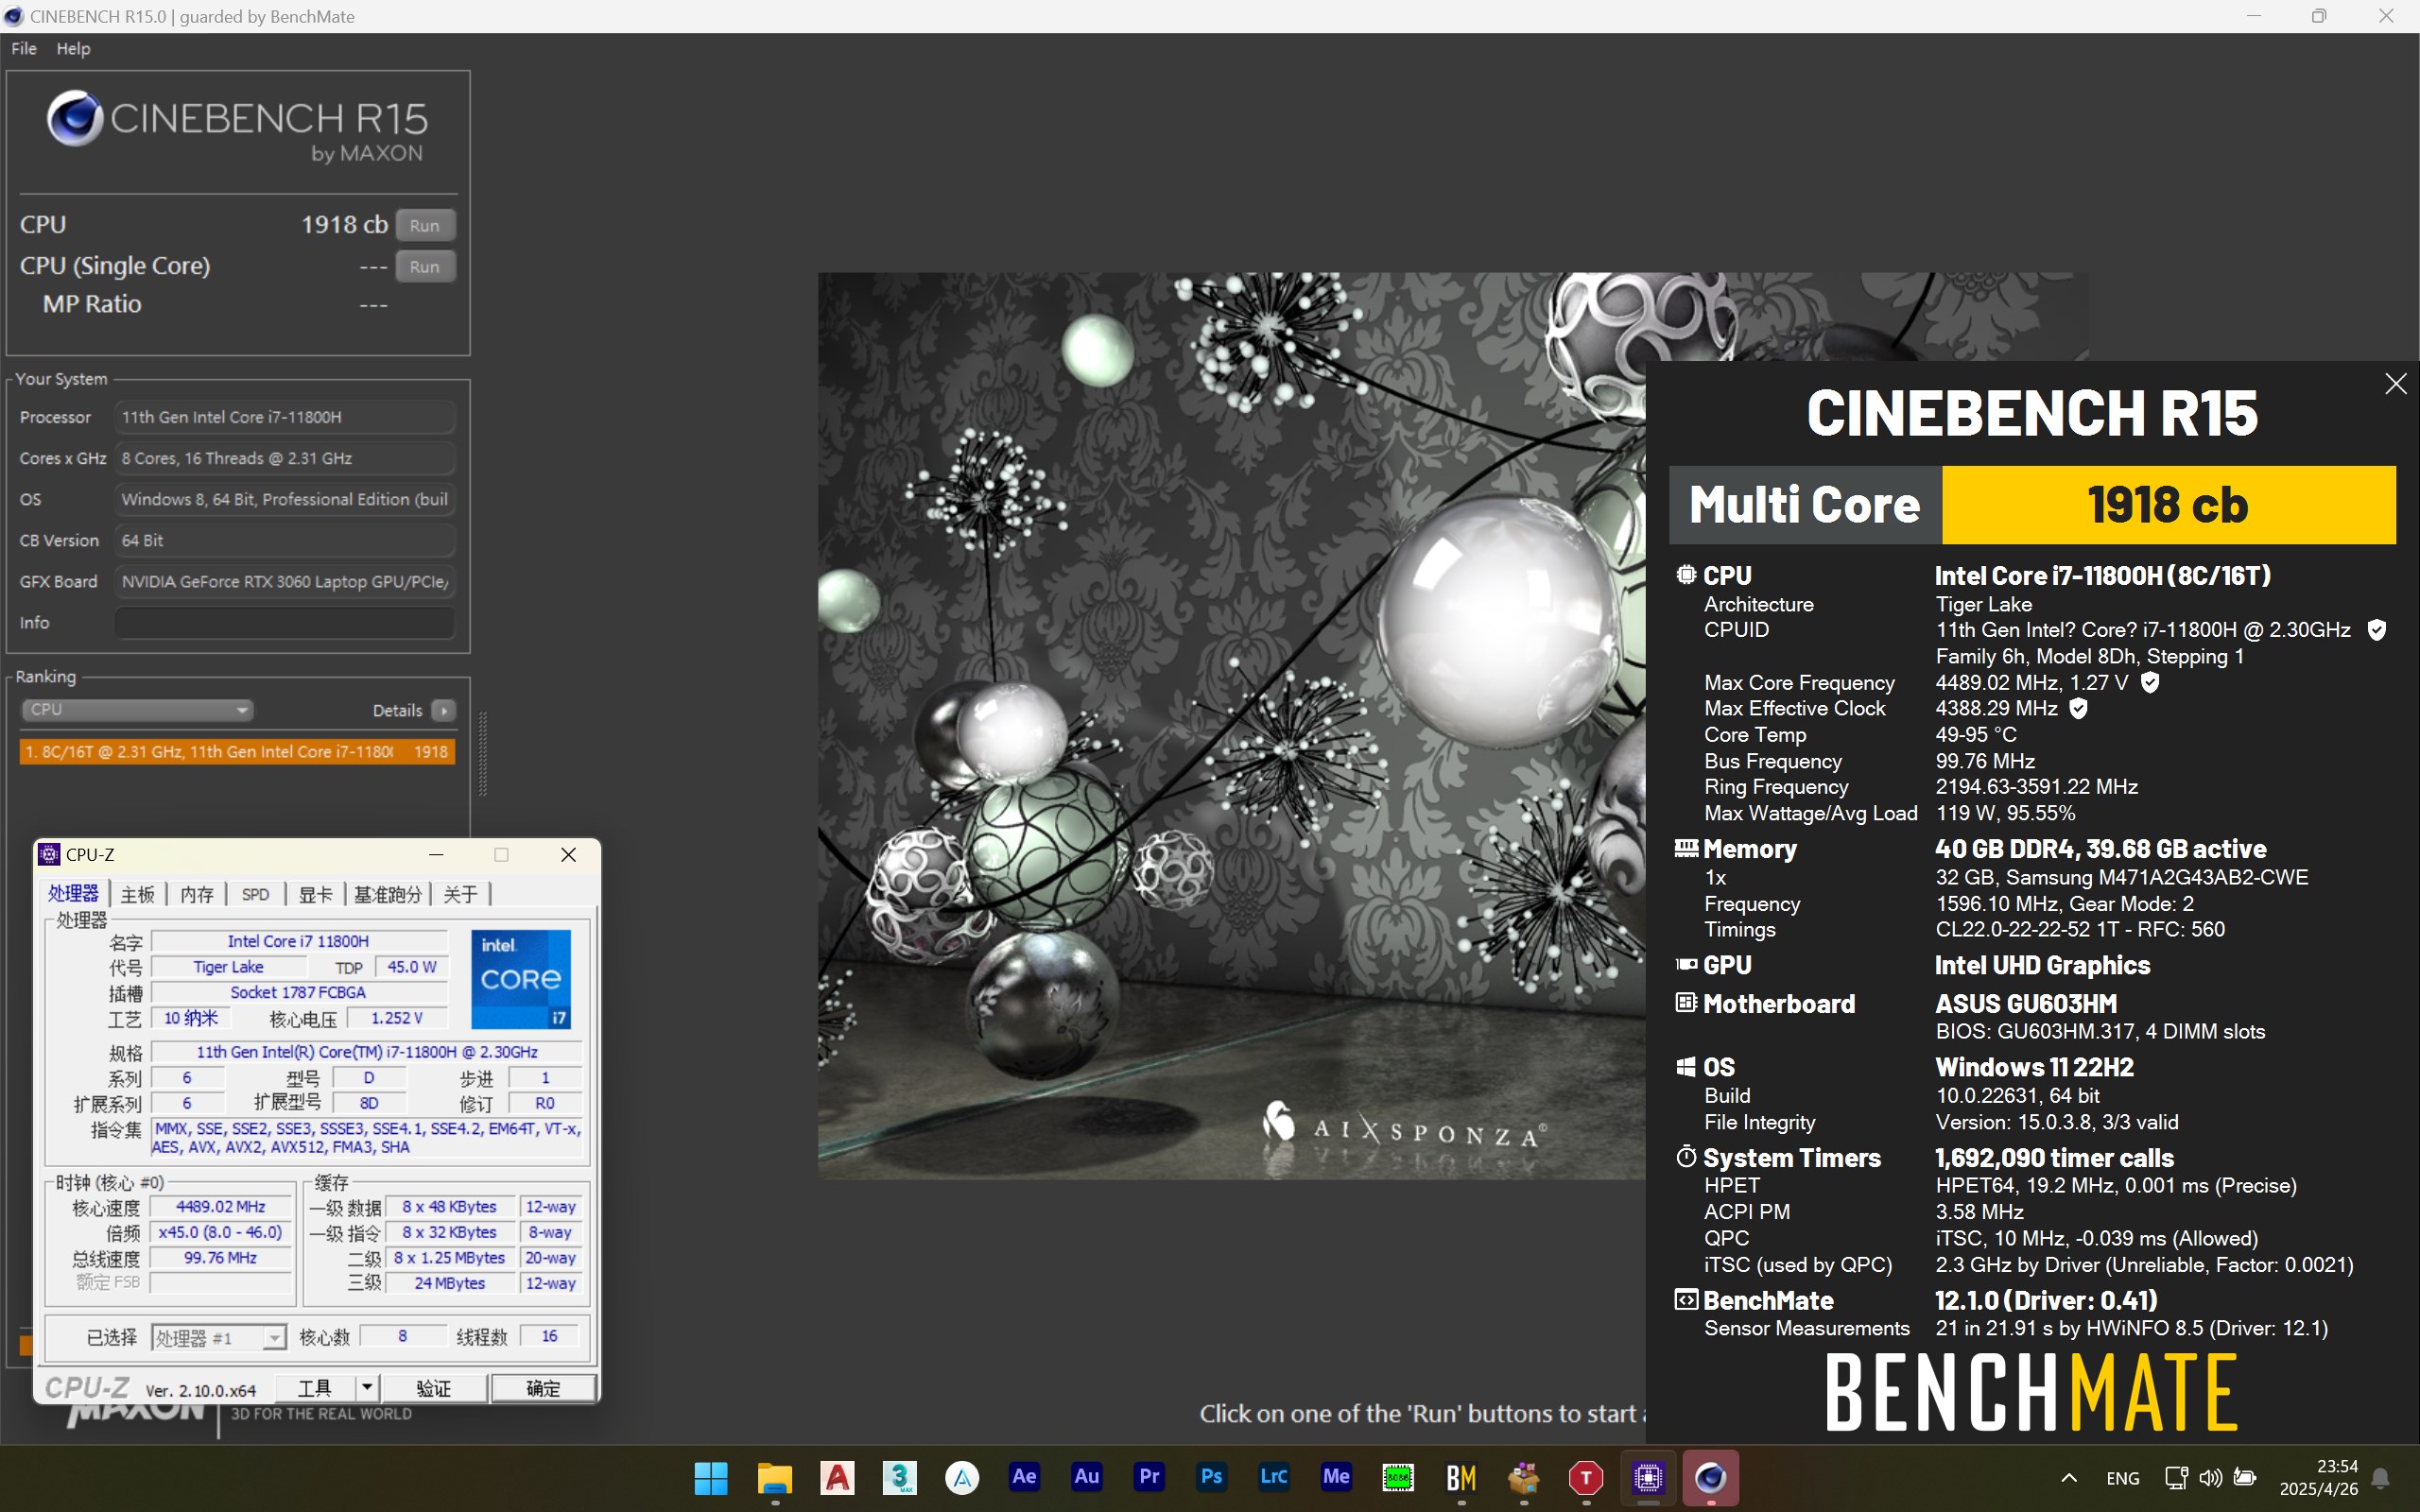The image size is (2420, 1512).
Task: Select the first ranking entry row
Action: 237,751
